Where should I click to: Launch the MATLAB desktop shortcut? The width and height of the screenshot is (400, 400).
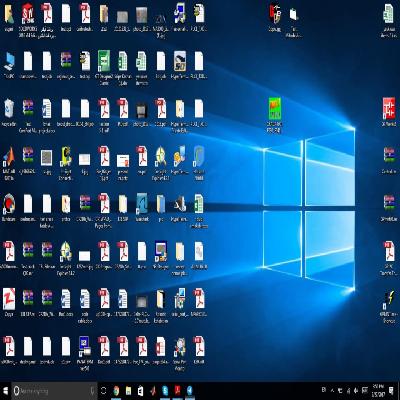pos(9,157)
